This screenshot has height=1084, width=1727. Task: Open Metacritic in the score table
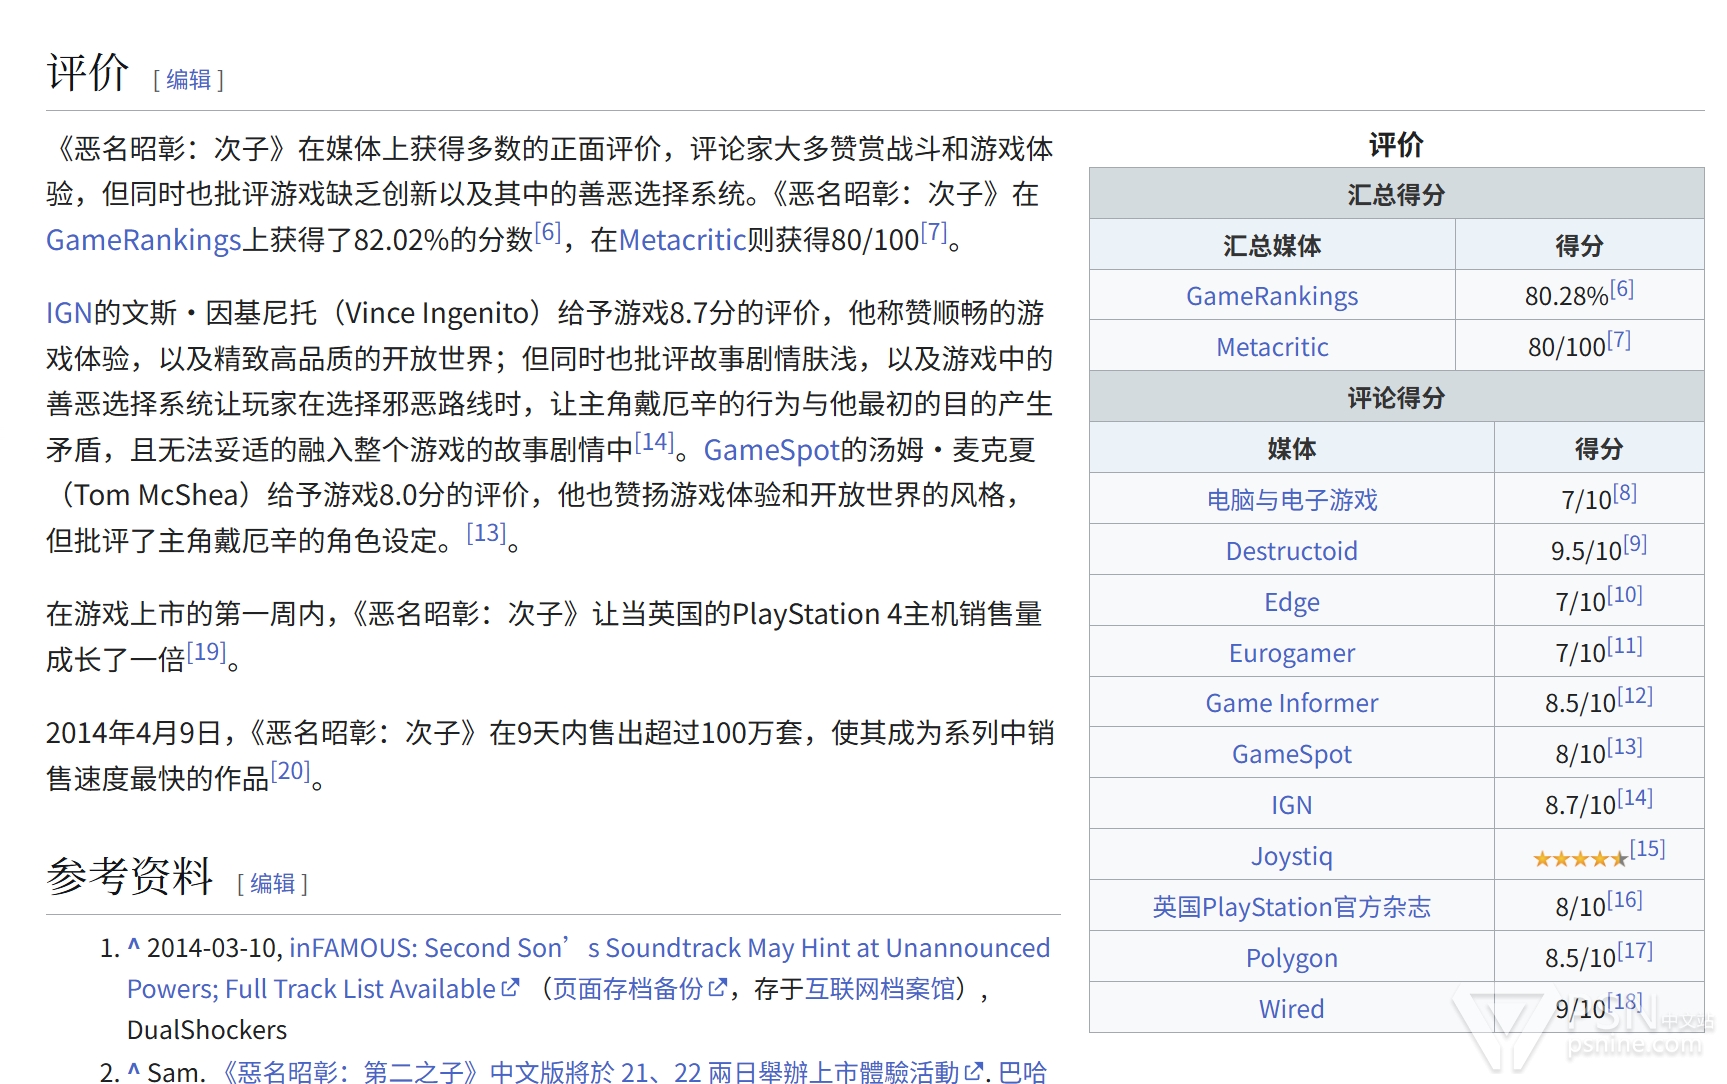tap(1271, 347)
